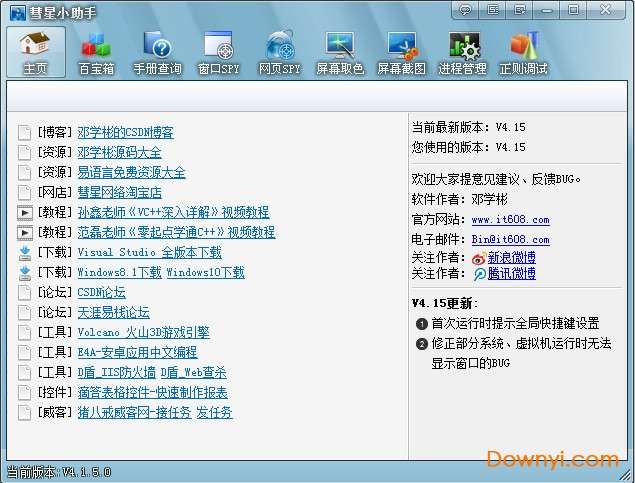Click the 当前最新版本: V4.15 text

[469, 127]
